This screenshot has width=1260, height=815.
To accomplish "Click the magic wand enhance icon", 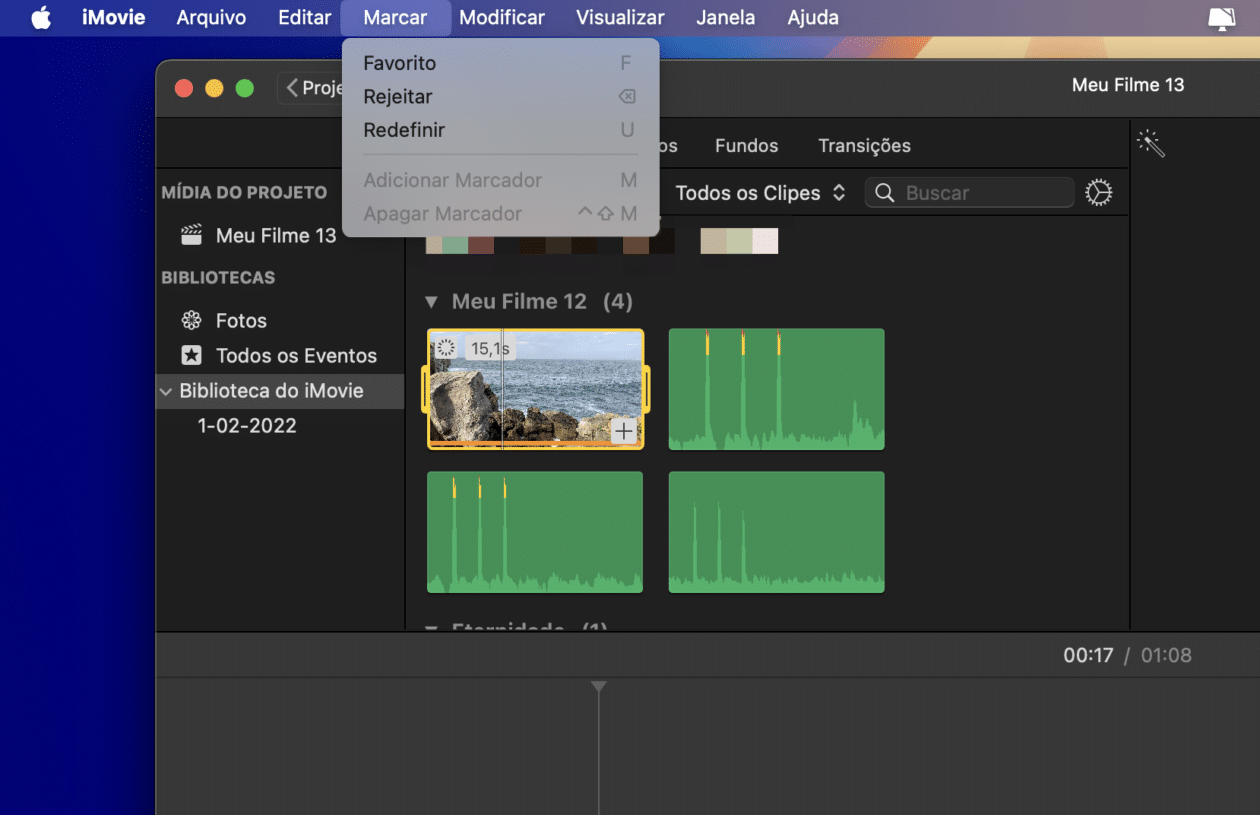I will 1151,144.
